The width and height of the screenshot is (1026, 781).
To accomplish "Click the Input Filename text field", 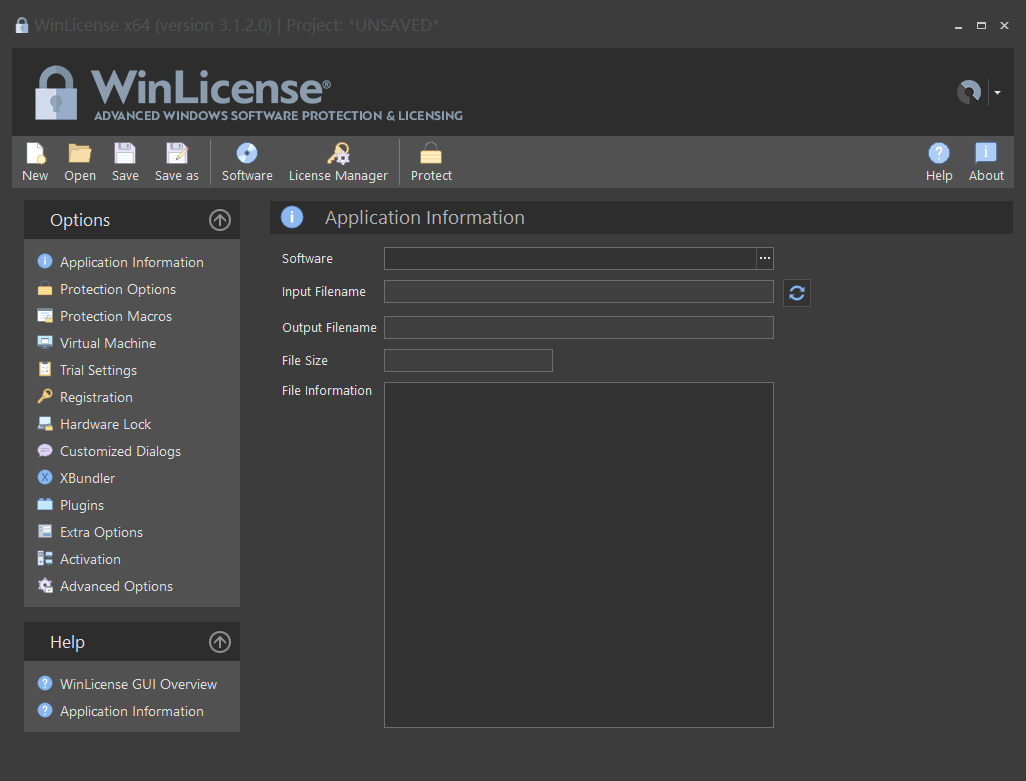I will tap(578, 292).
